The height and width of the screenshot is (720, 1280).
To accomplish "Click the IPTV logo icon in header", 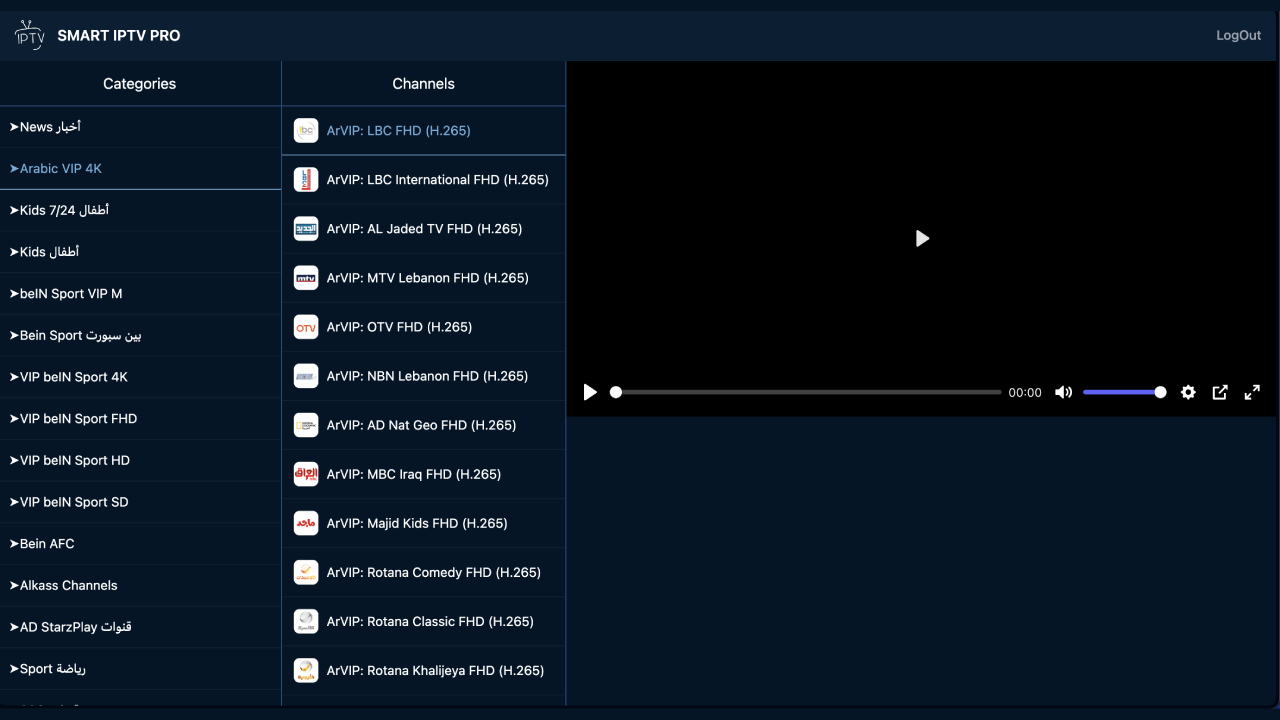I will pos(30,35).
